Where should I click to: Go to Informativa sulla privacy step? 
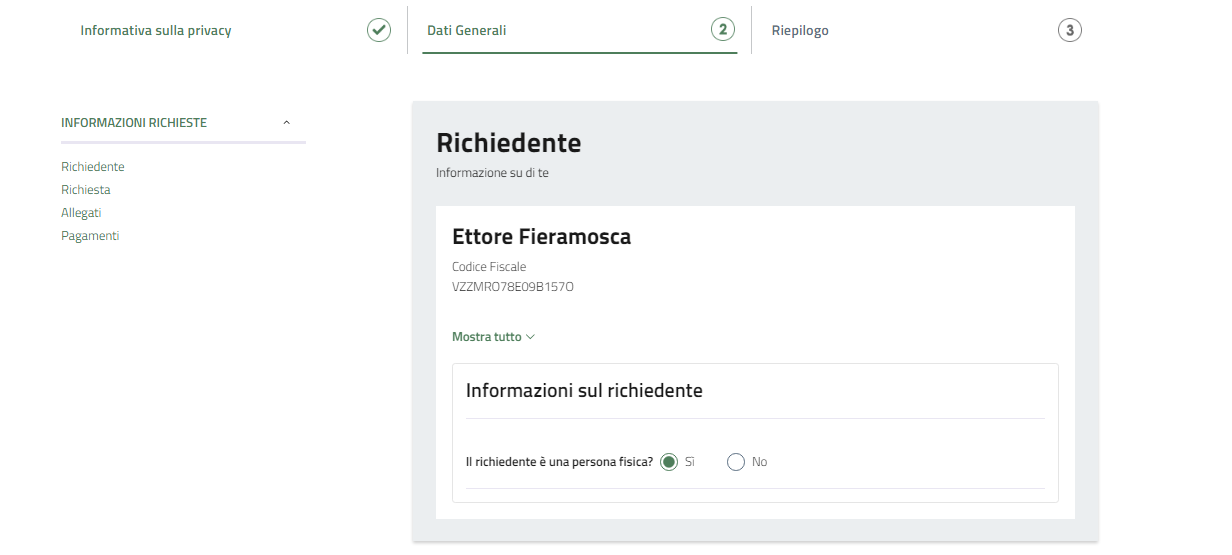156,31
